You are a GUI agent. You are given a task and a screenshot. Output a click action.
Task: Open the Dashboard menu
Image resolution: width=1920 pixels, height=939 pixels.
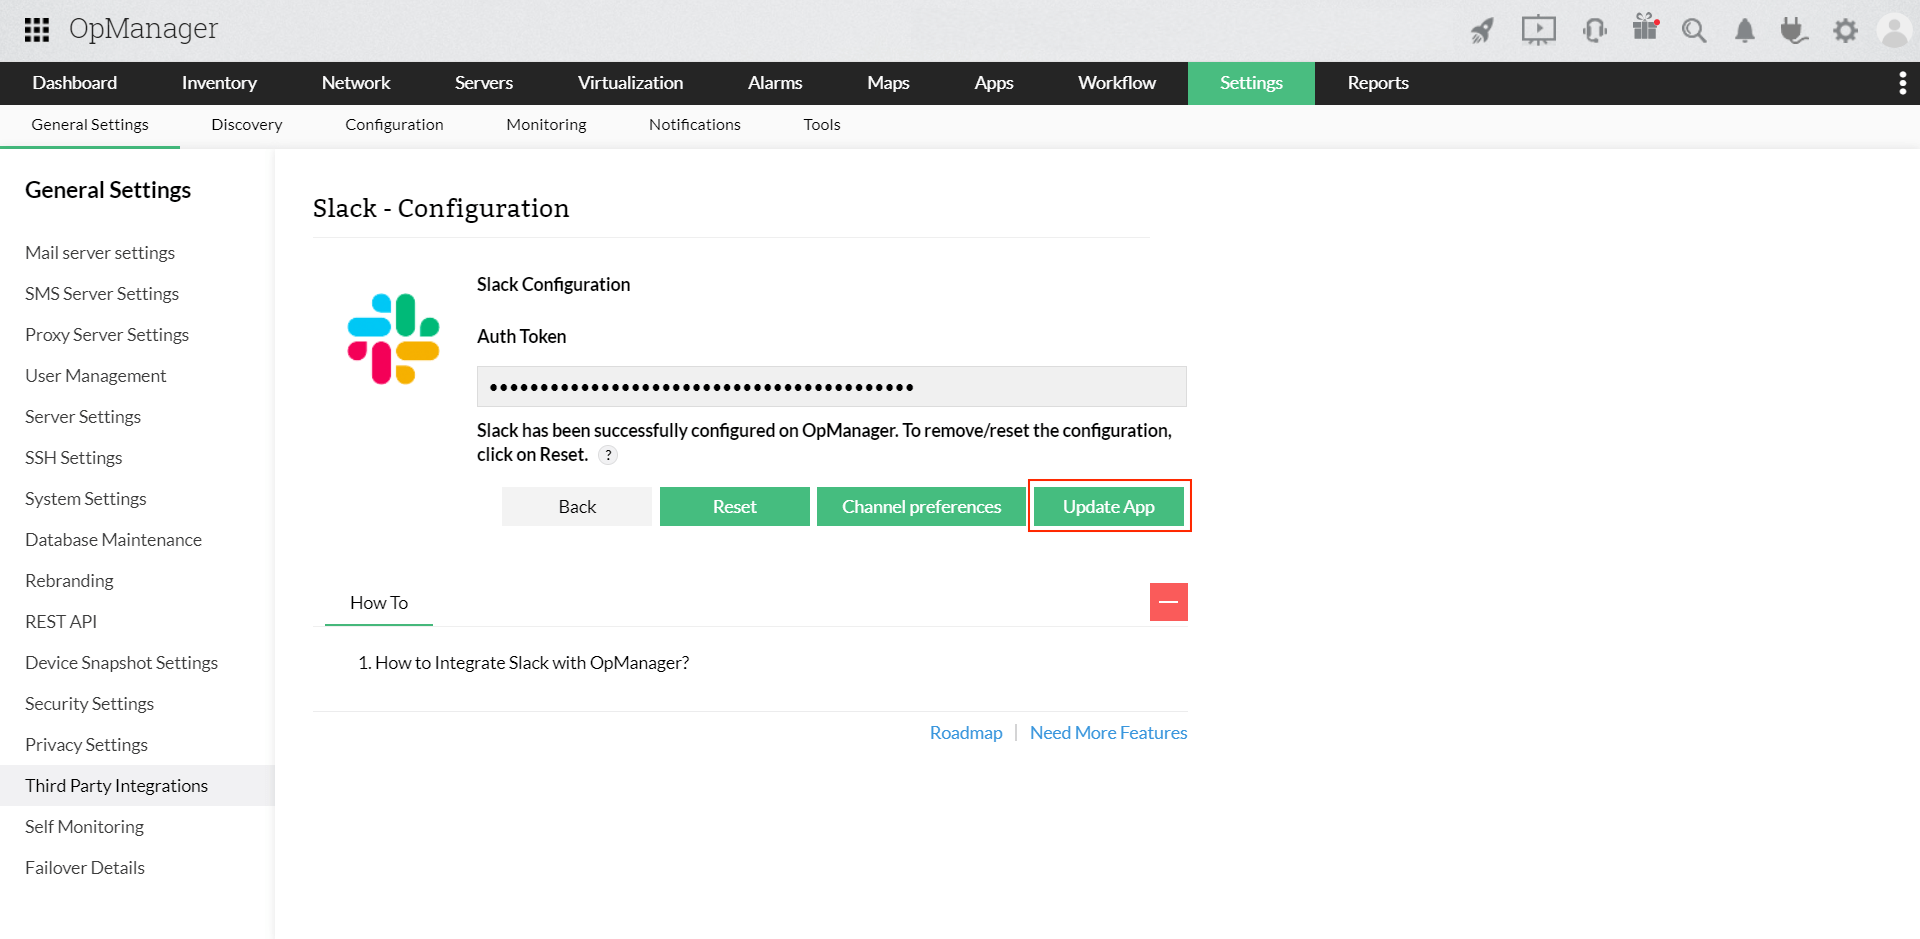coord(75,83)
